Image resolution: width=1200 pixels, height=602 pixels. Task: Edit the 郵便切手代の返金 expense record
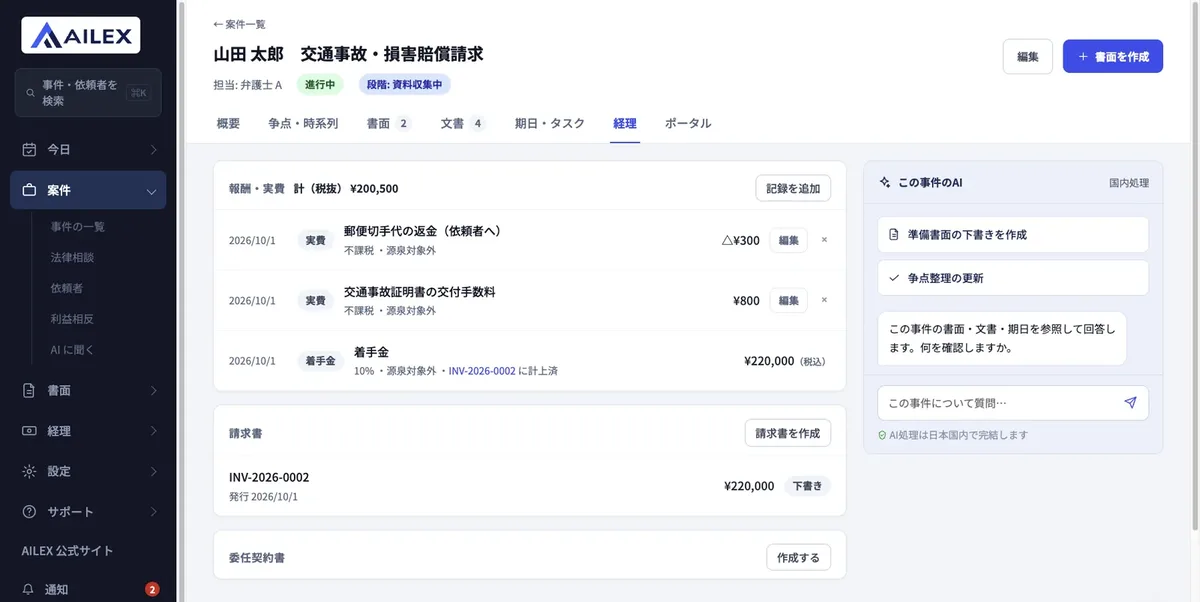pyautogui.click(x=788, y=240)
